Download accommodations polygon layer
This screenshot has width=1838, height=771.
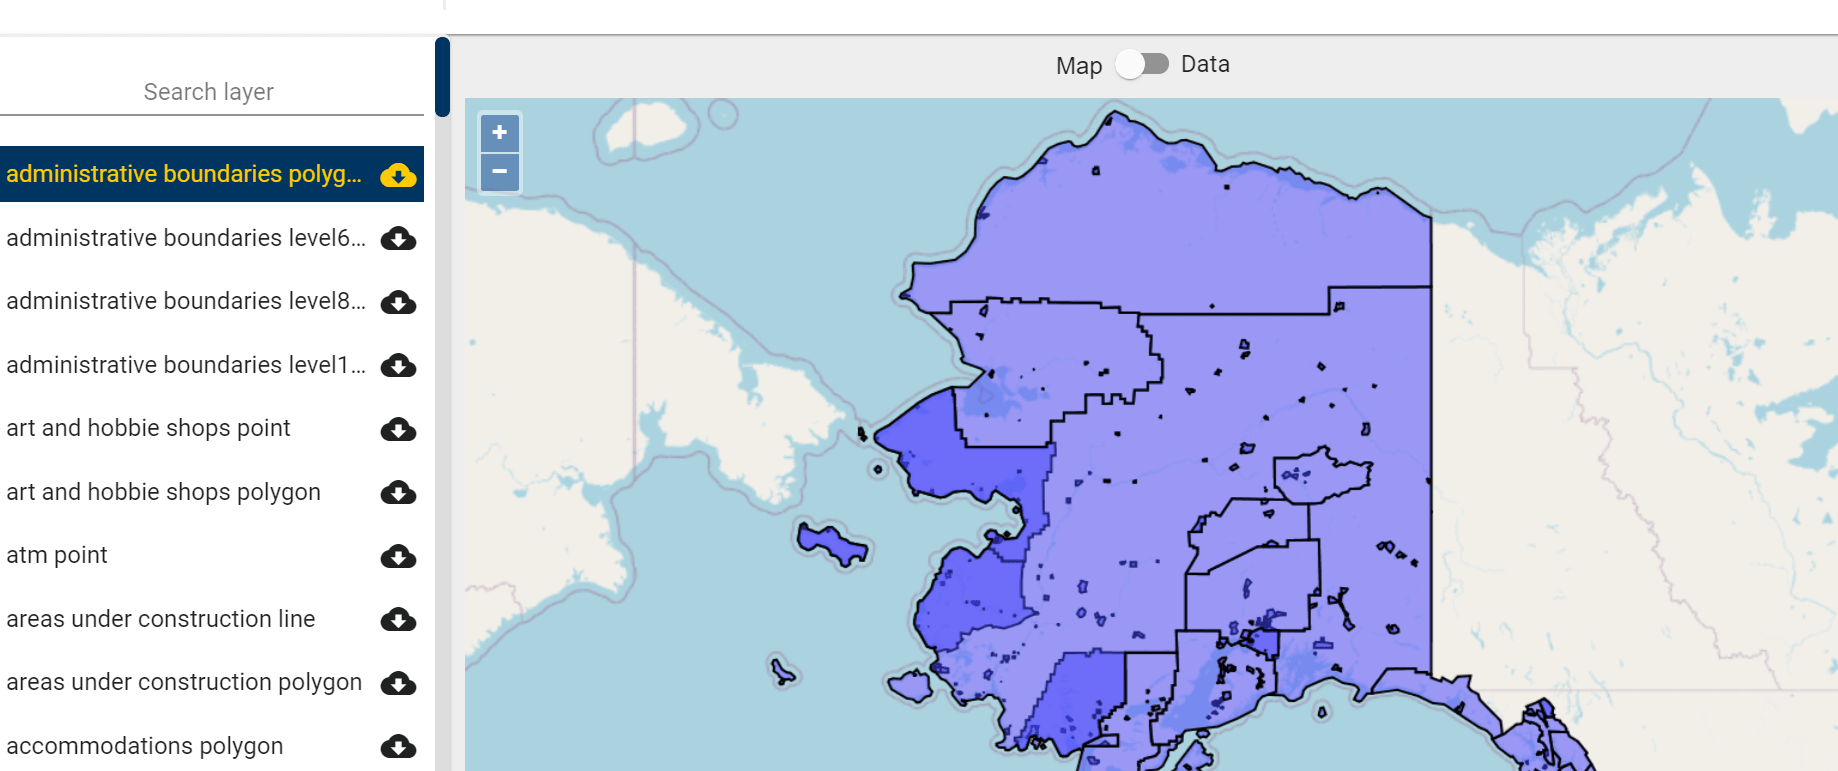398,747
